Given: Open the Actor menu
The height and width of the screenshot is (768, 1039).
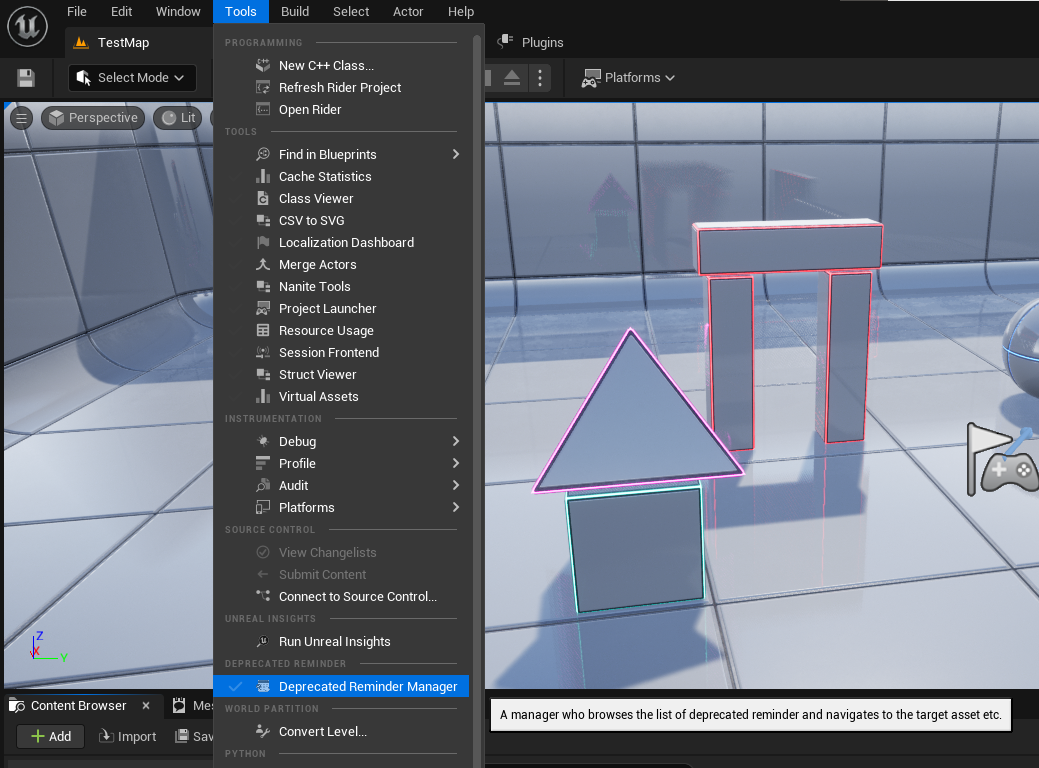Looking at the screenshot, I should (408, 11).
